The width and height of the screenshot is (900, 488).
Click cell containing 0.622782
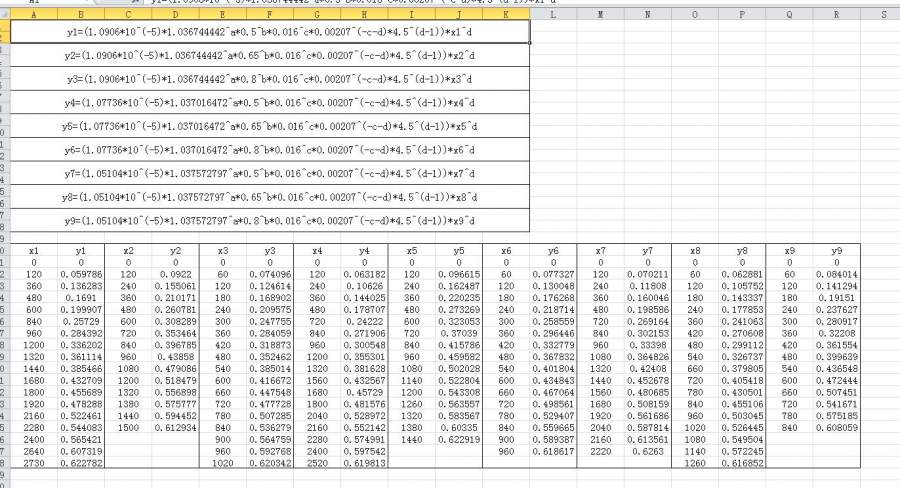(x=81, y=463)
